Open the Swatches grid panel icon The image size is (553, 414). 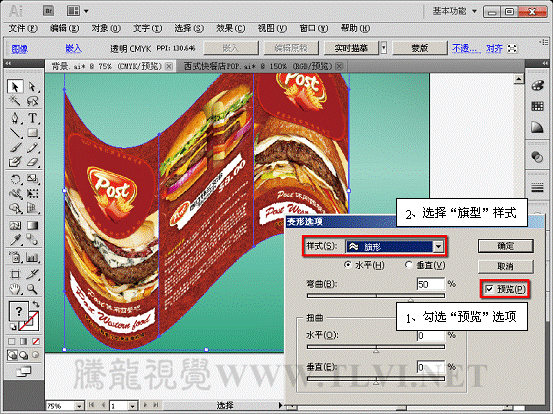tap(537, 106)
